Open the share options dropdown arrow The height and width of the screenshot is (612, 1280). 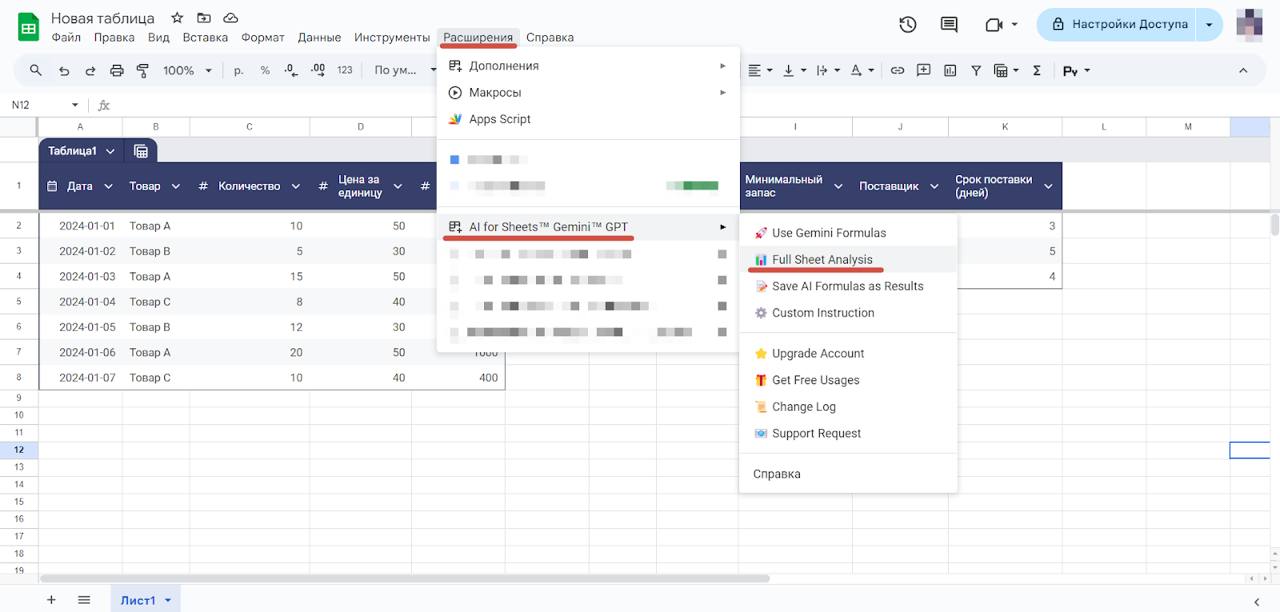click(1209, 24)
